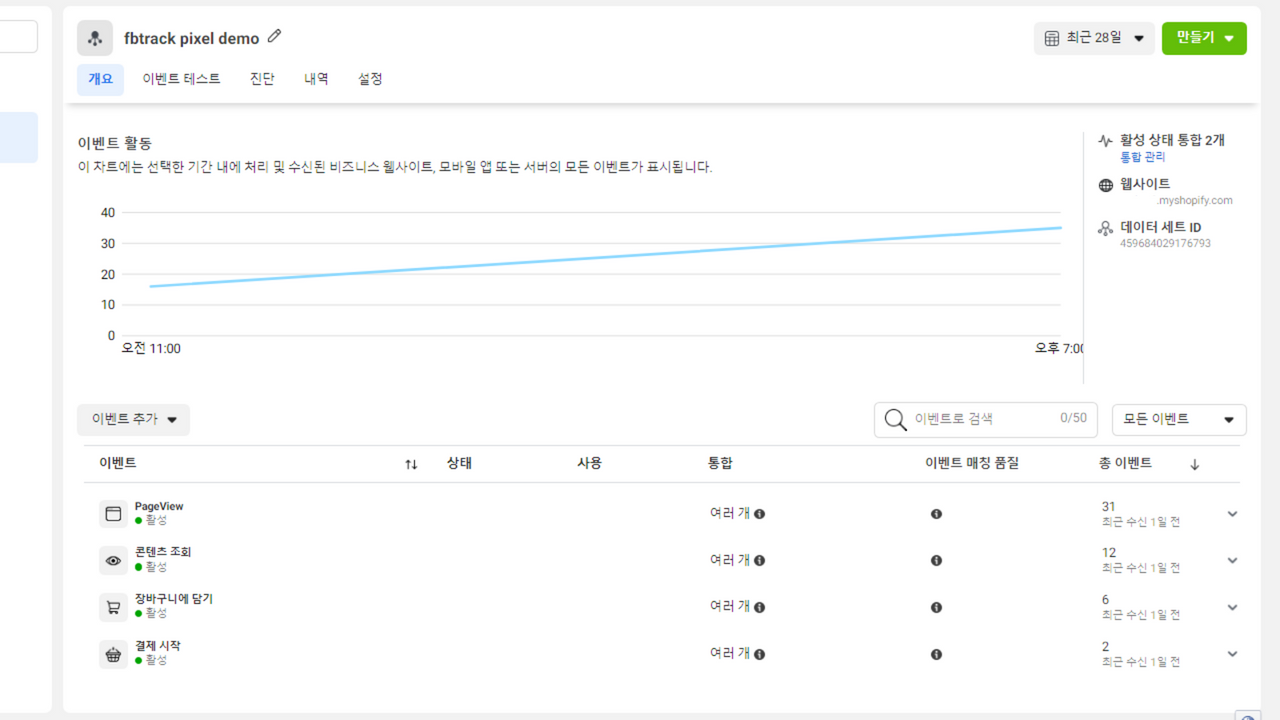The image size is (1280, 720).
Task: Click the pixel dataset icon beside fbtrack title
Action: [95, 38]
